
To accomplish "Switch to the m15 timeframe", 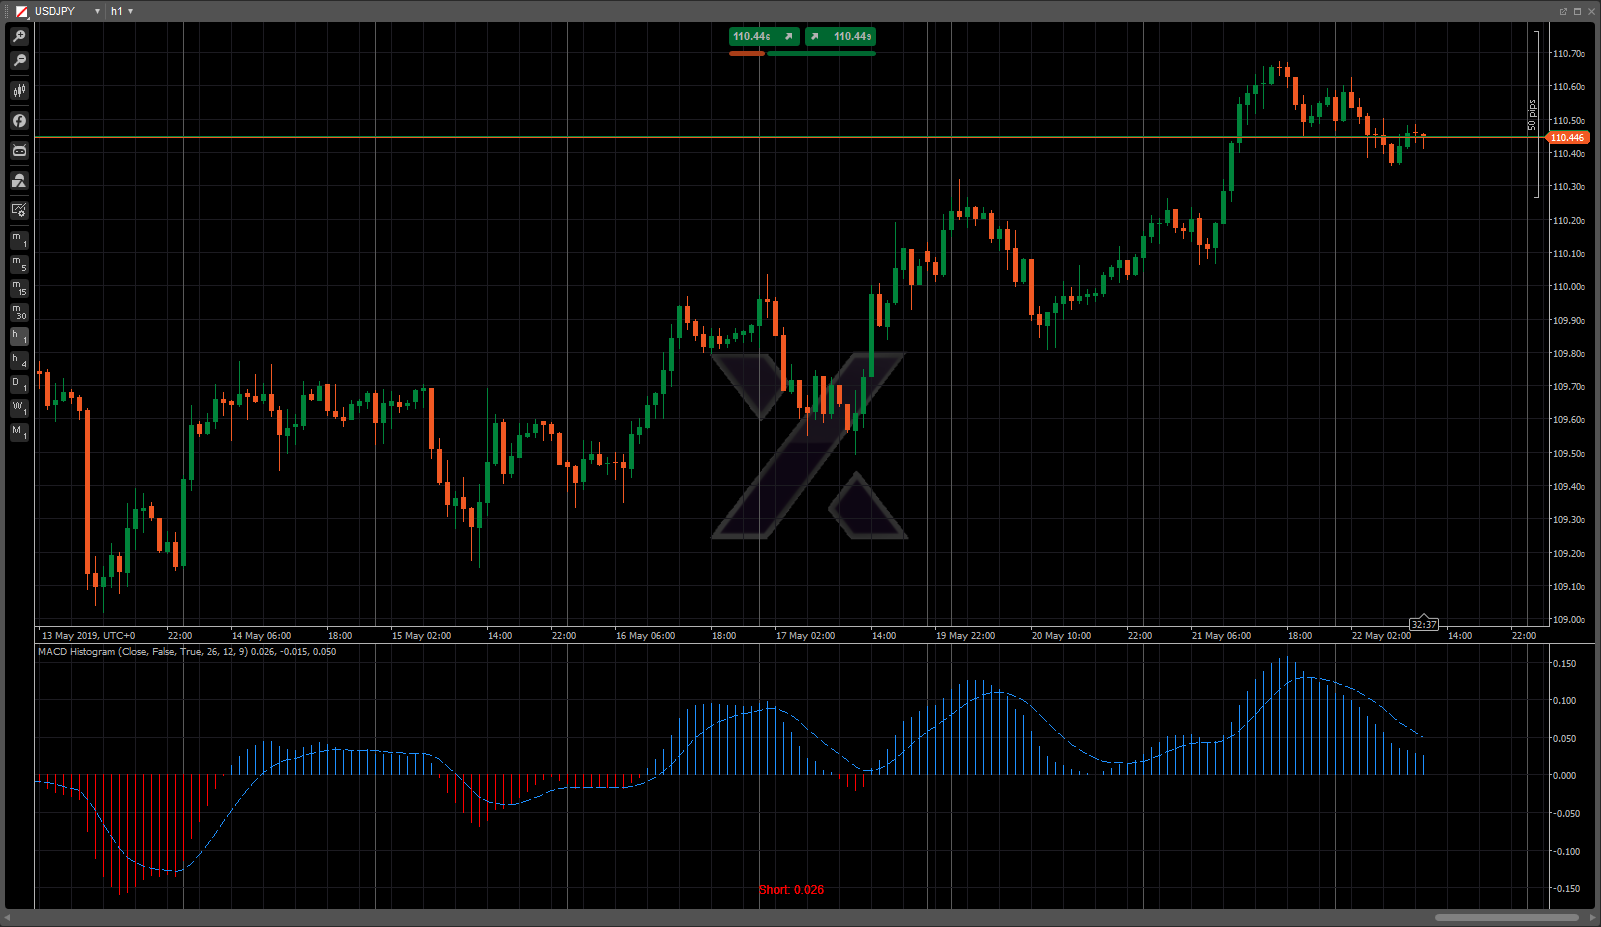I will (x=19, y=288).
